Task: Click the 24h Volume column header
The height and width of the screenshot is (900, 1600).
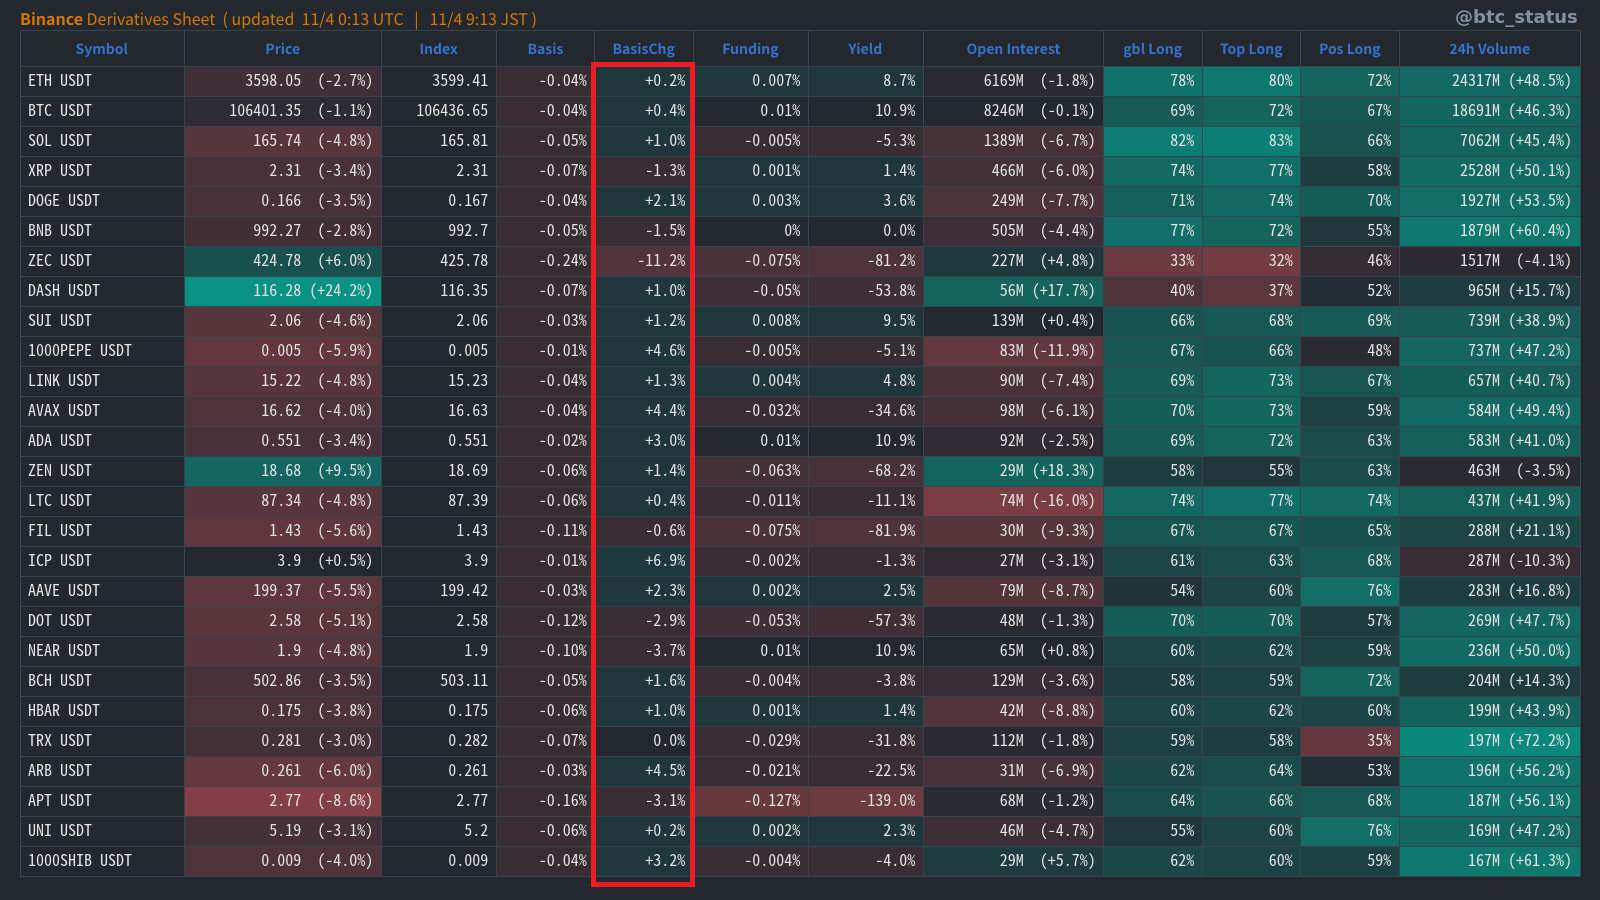Action: (1488, 49)
